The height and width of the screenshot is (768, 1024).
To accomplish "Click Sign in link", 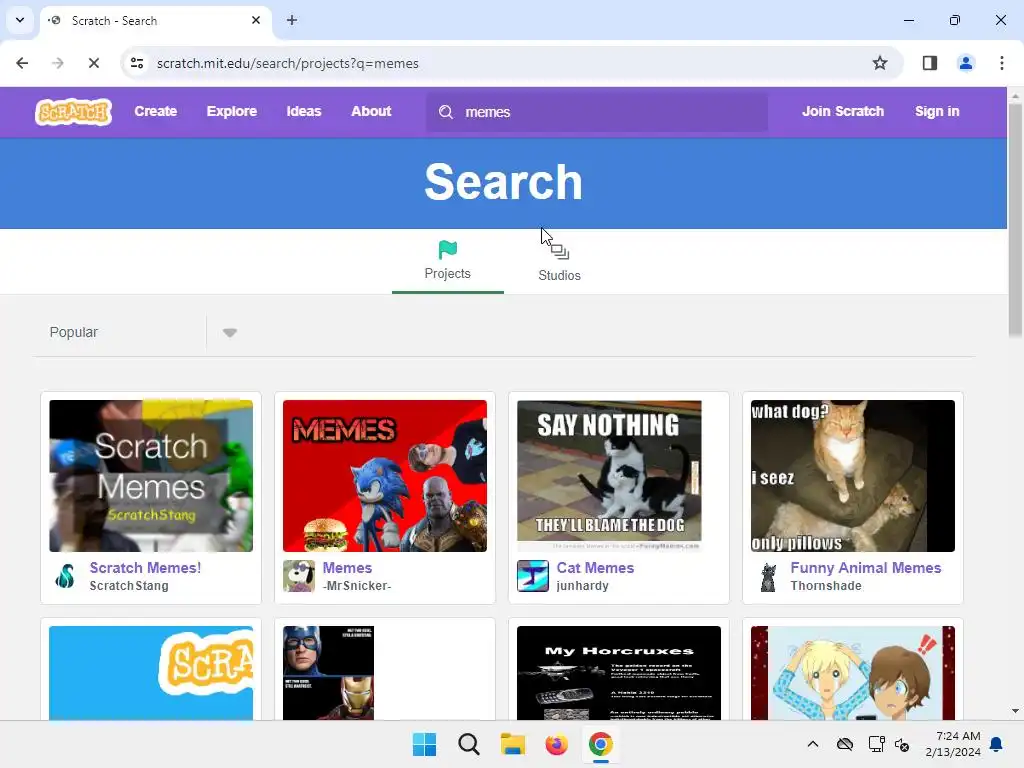I will pyautogui.click(x=937, y=112).
